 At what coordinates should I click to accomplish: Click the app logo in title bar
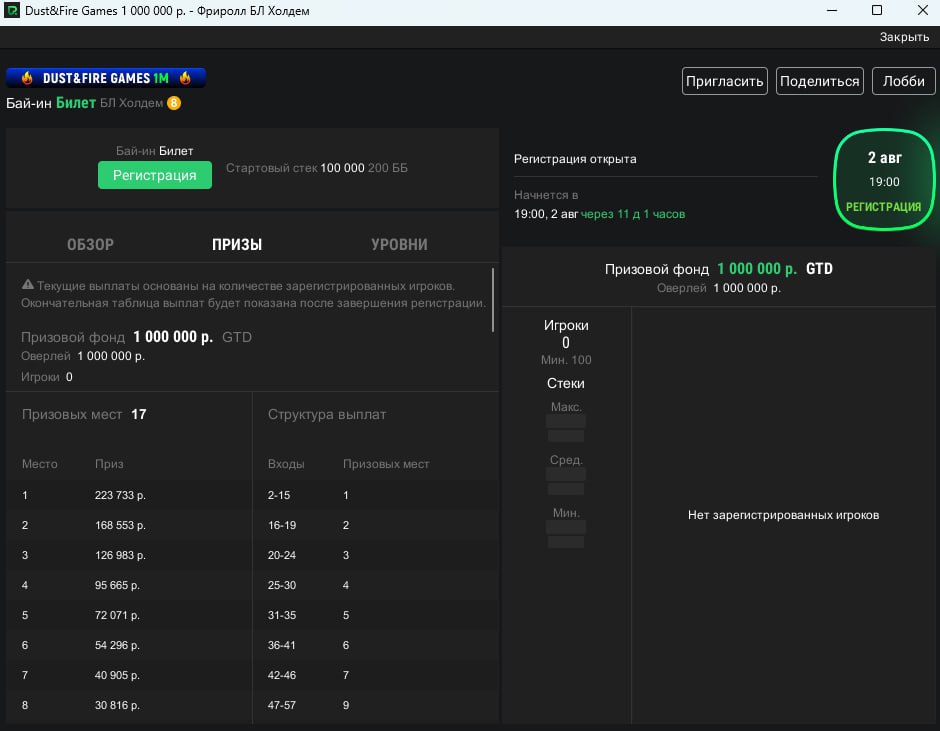[x=12, y=10]
